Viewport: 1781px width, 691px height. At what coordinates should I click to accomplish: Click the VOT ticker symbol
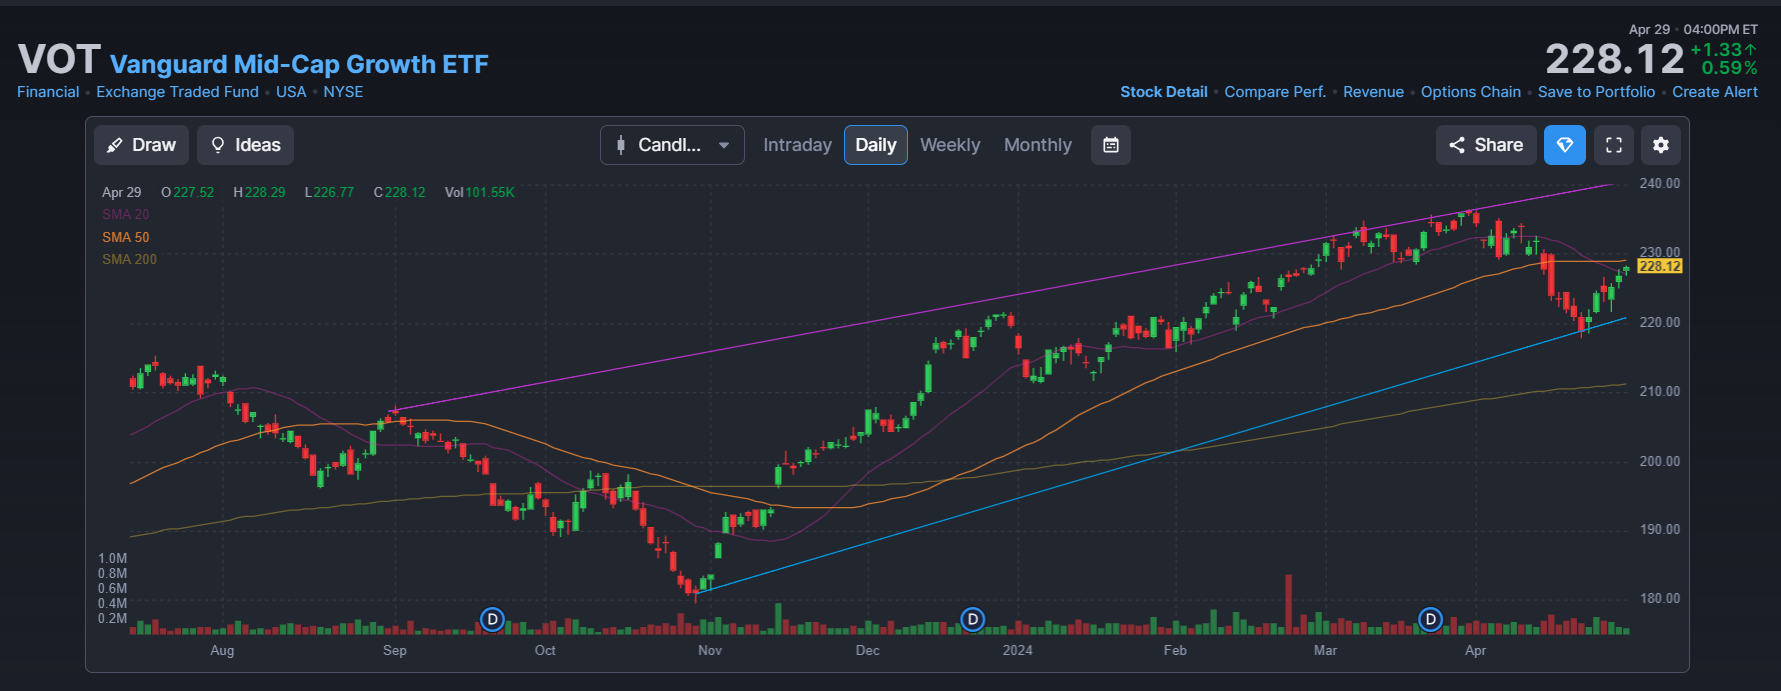pos(59,60)
